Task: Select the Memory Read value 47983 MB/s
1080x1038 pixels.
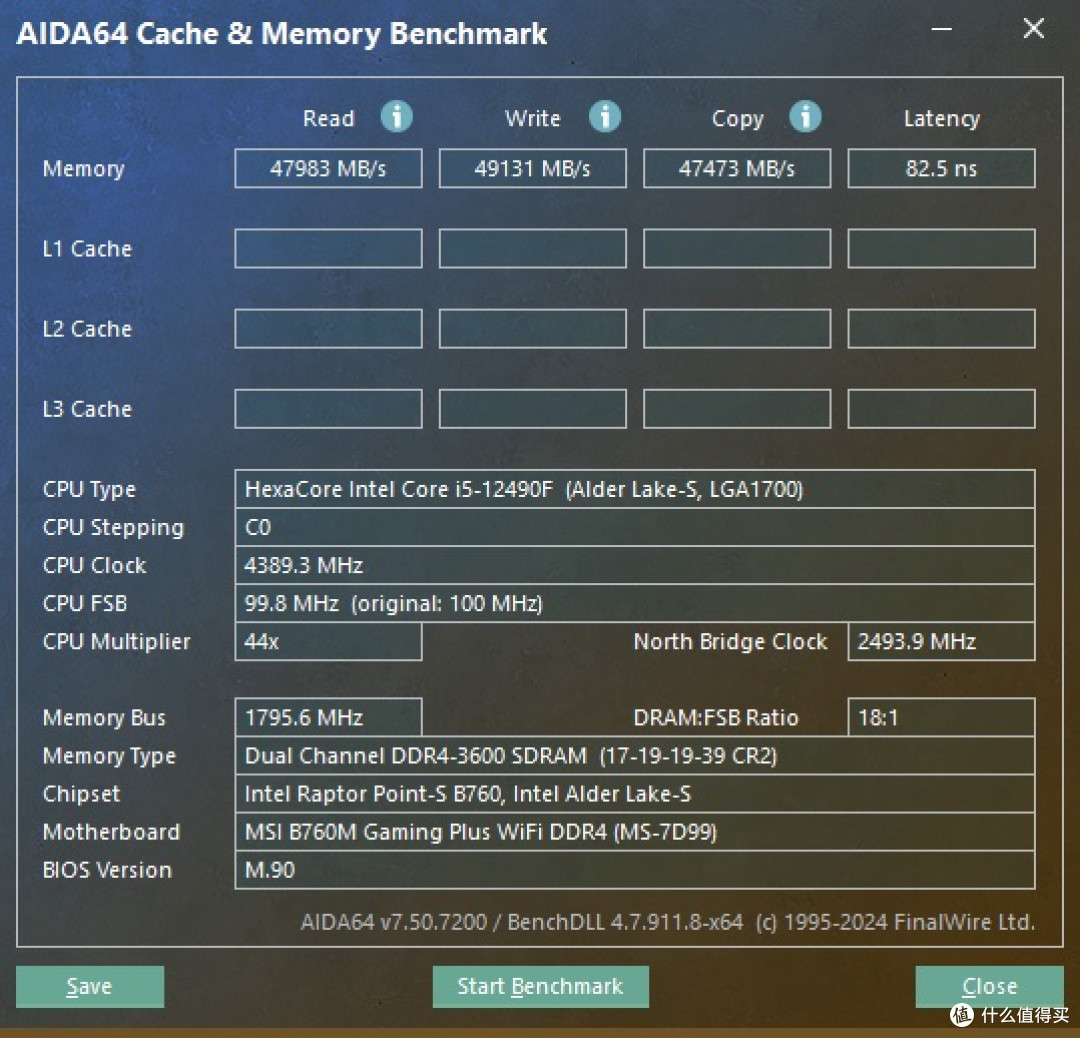Action: point(328,168)
